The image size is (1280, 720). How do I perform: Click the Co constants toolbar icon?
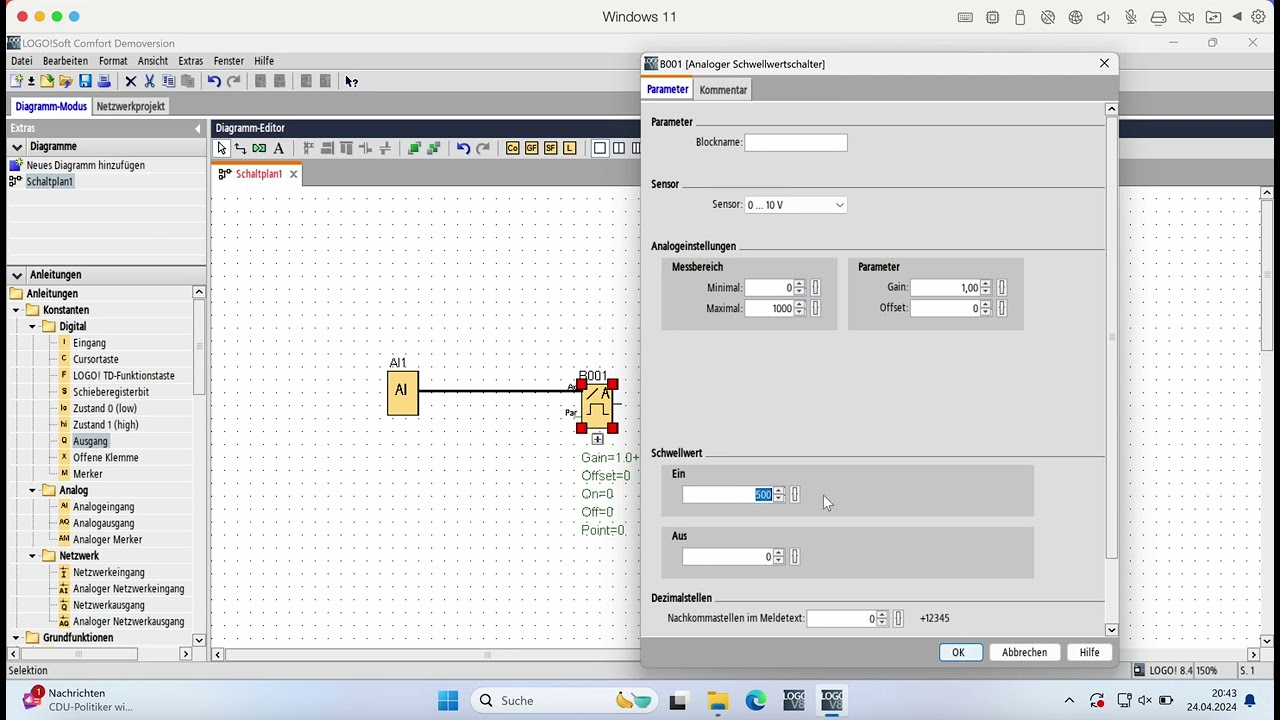[513, 148]
